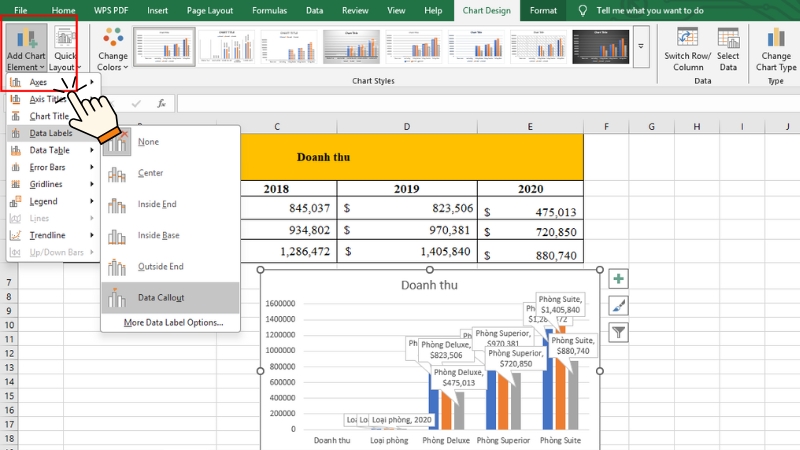Click the Chart Styles paintbrush button

point(618,306)
